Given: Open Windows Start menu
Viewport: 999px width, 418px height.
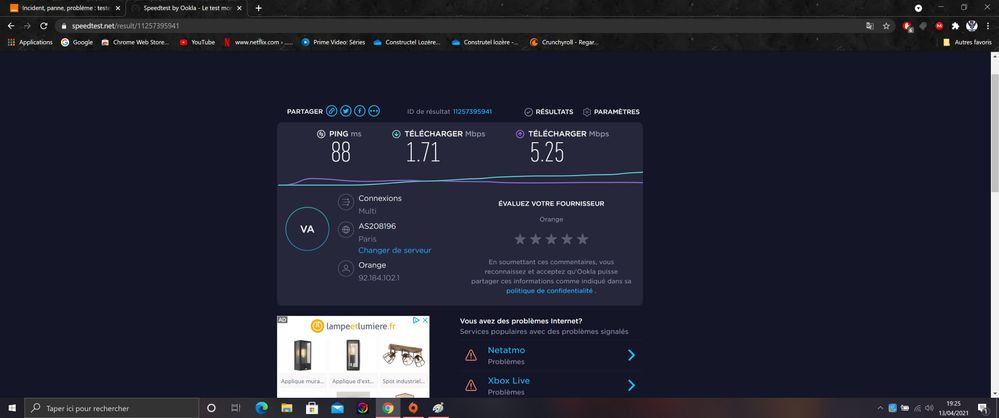Looking at the screenshot, I should (x=11, y=408).
